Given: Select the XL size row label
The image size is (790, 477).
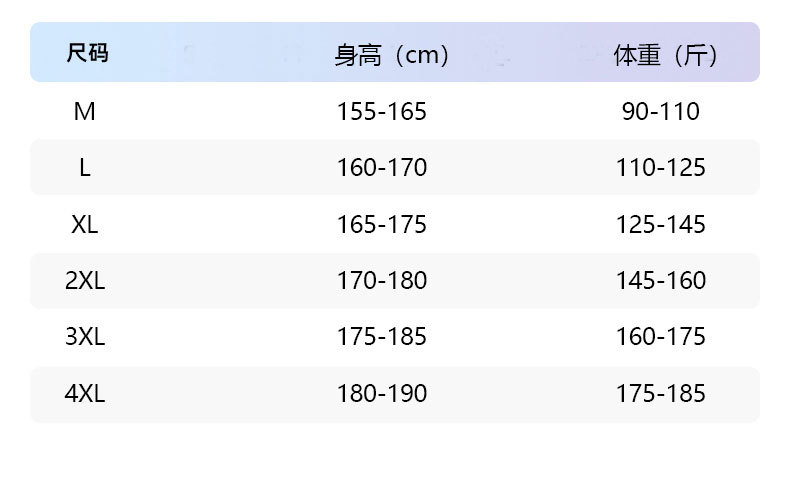Looking at the screenshot, I should (85, 224).
